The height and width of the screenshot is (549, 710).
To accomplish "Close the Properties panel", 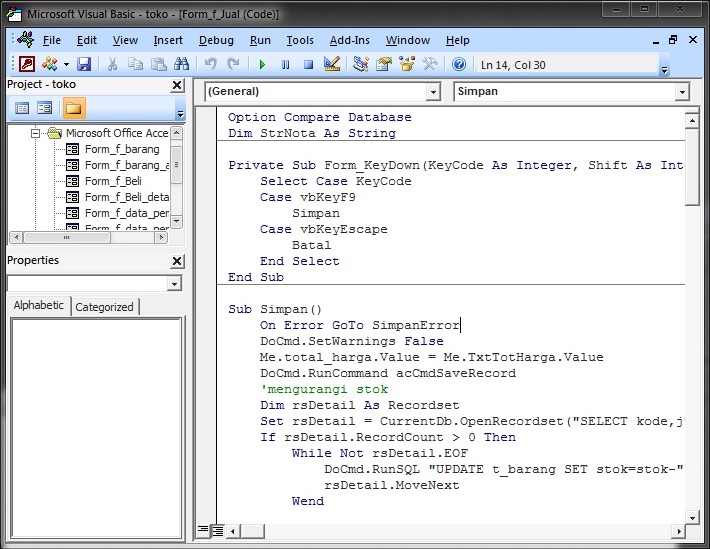I will pos(177,261).
